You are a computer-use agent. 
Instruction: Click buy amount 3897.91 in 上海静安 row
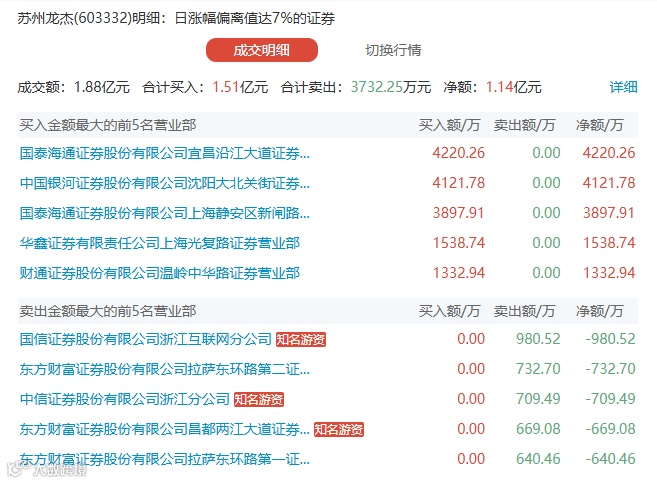[x=459, y=213]
